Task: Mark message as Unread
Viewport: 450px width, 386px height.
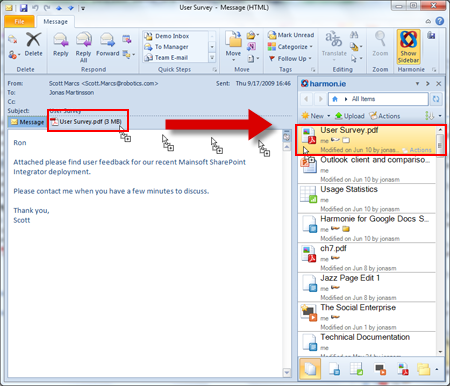Action: coord(291,35)
